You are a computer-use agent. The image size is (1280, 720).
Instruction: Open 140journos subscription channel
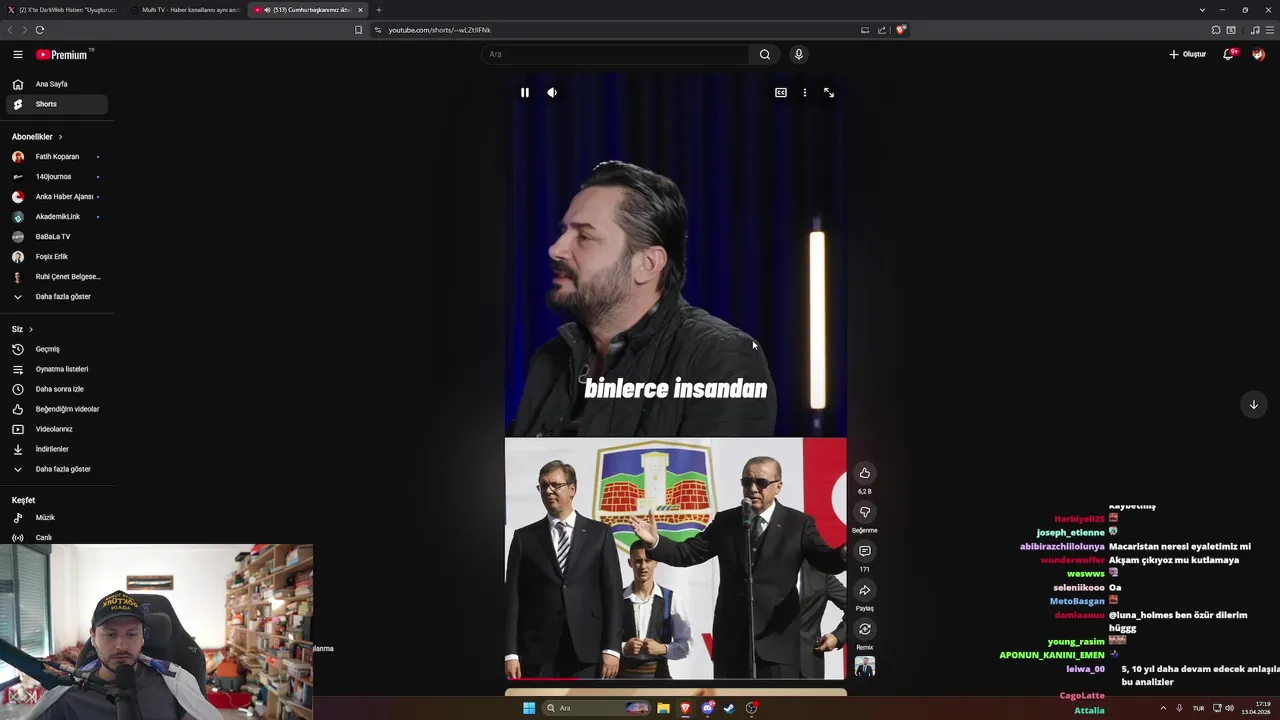57,177
